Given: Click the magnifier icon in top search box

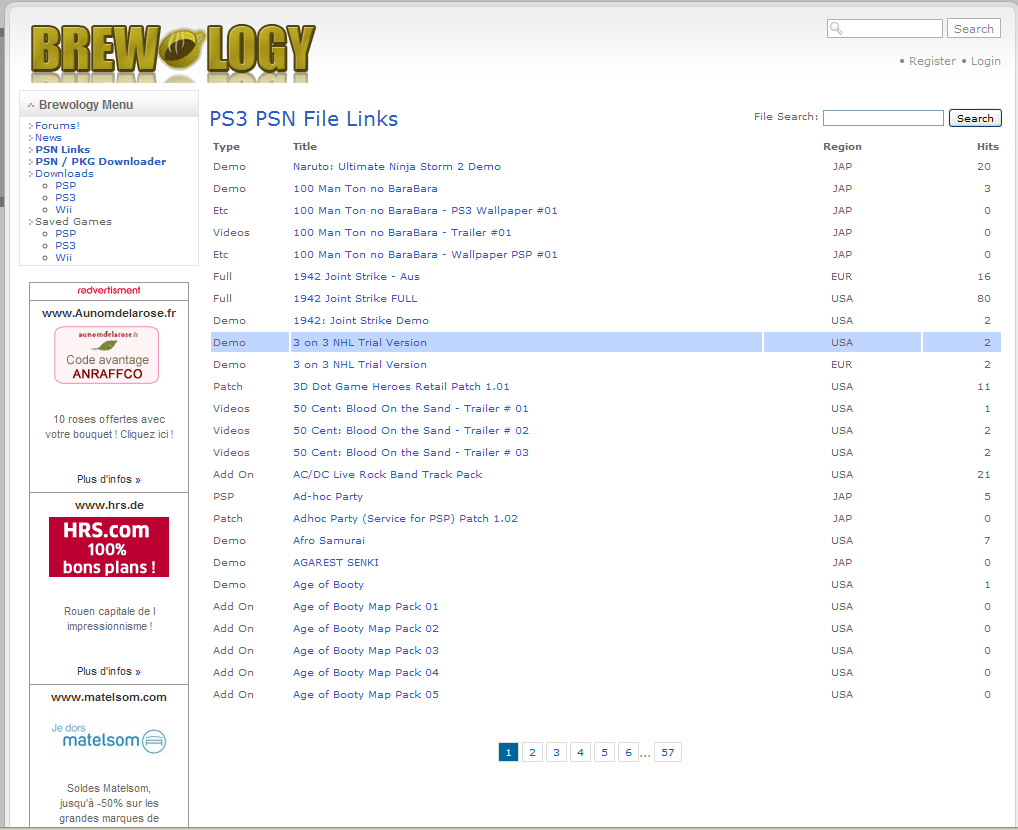Looking at the screenshot, I should [x=836, y=29].
